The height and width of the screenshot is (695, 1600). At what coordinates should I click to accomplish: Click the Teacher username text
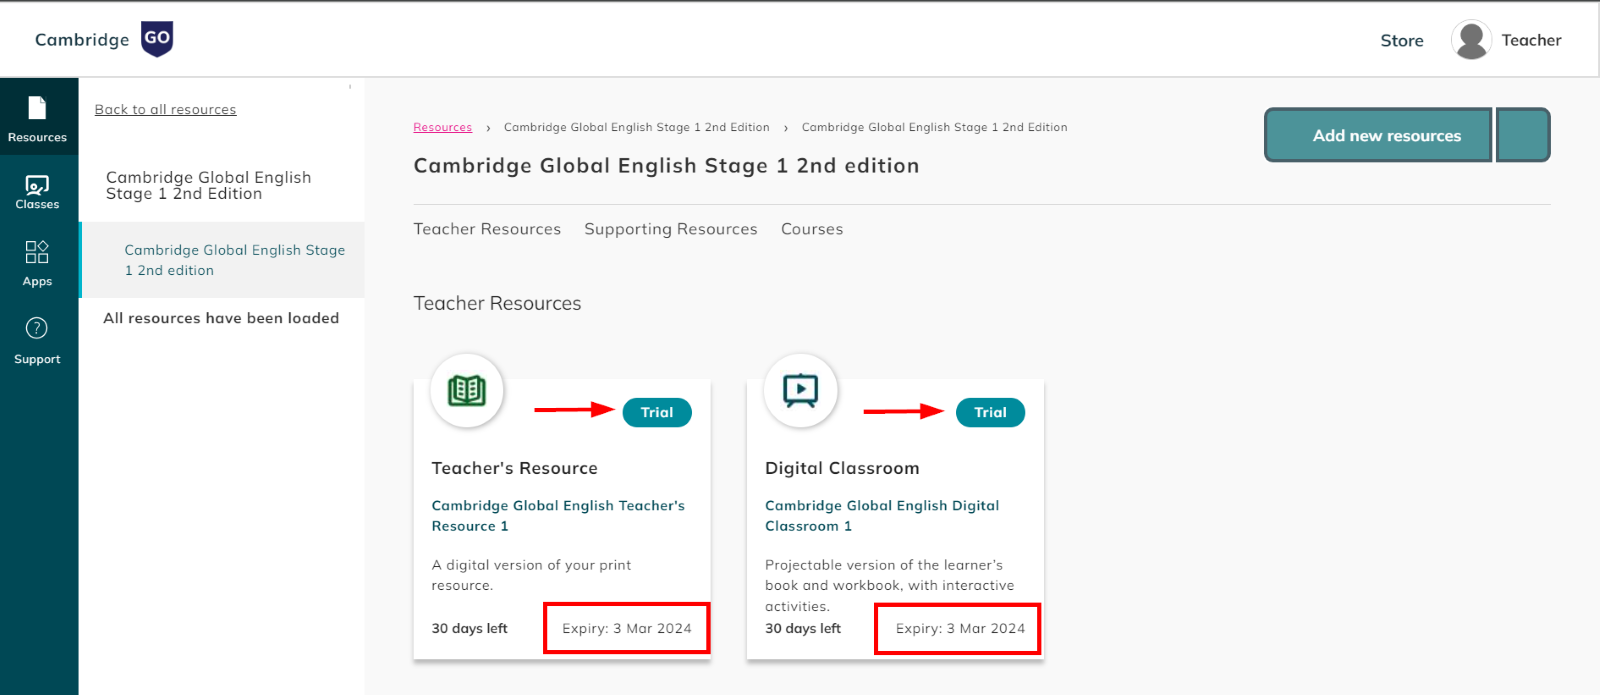pos(1531,40)
